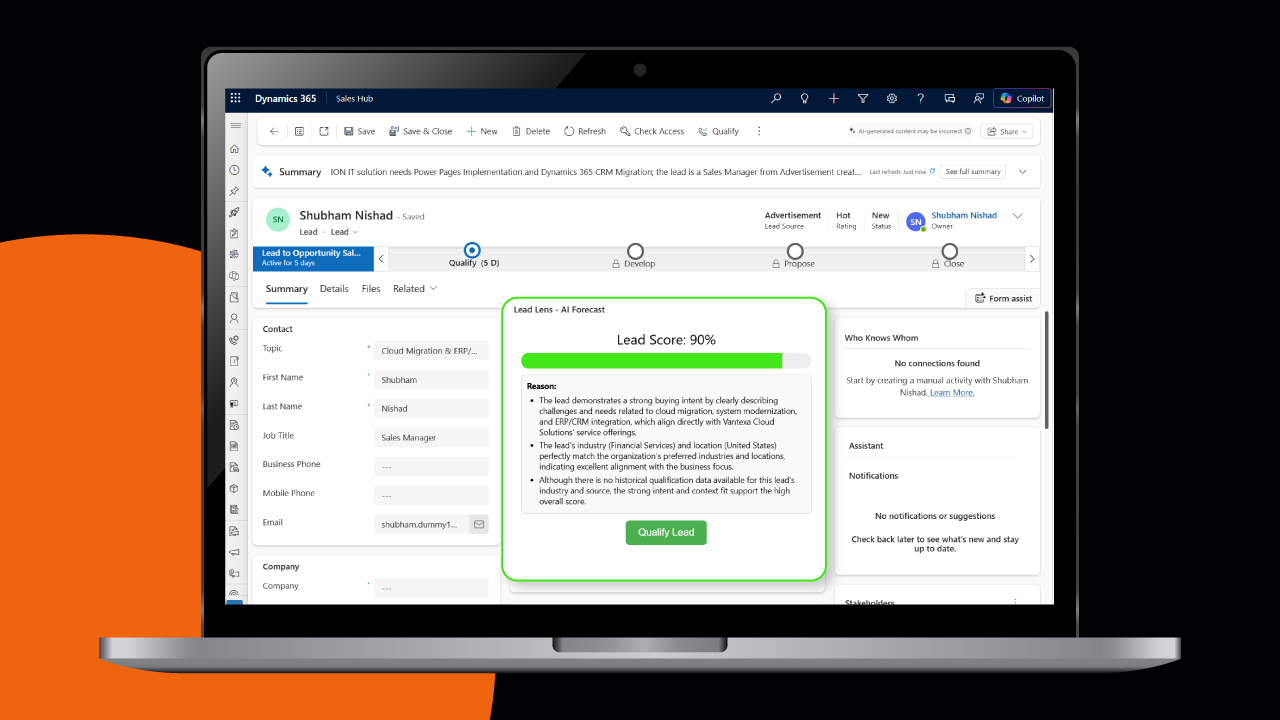Viewport: 1280px width, 720px height.
Task: Open the Learn More link
Action: point(952,393)
